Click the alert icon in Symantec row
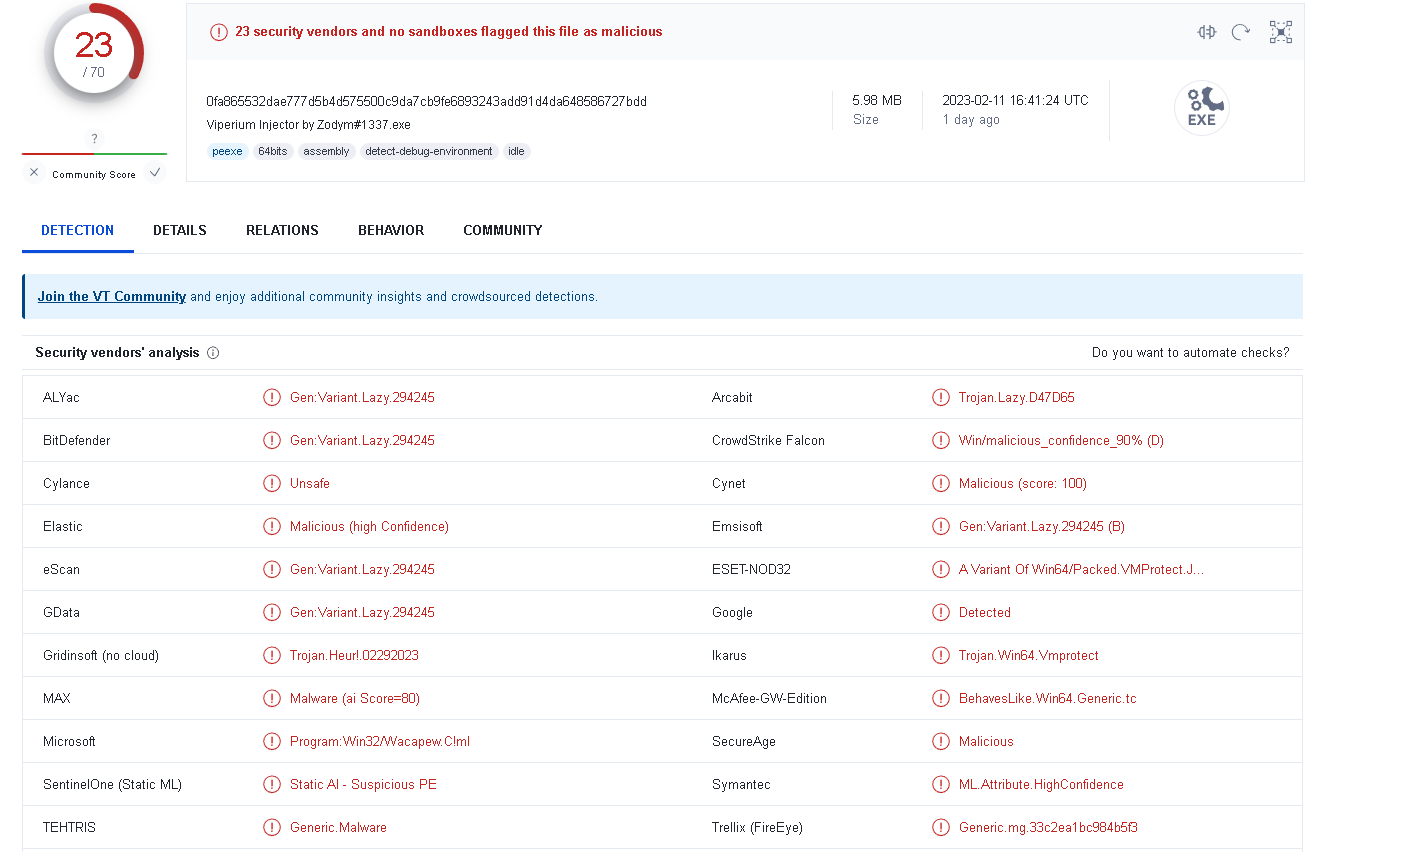1418x852 pixels. coord(941,784)
